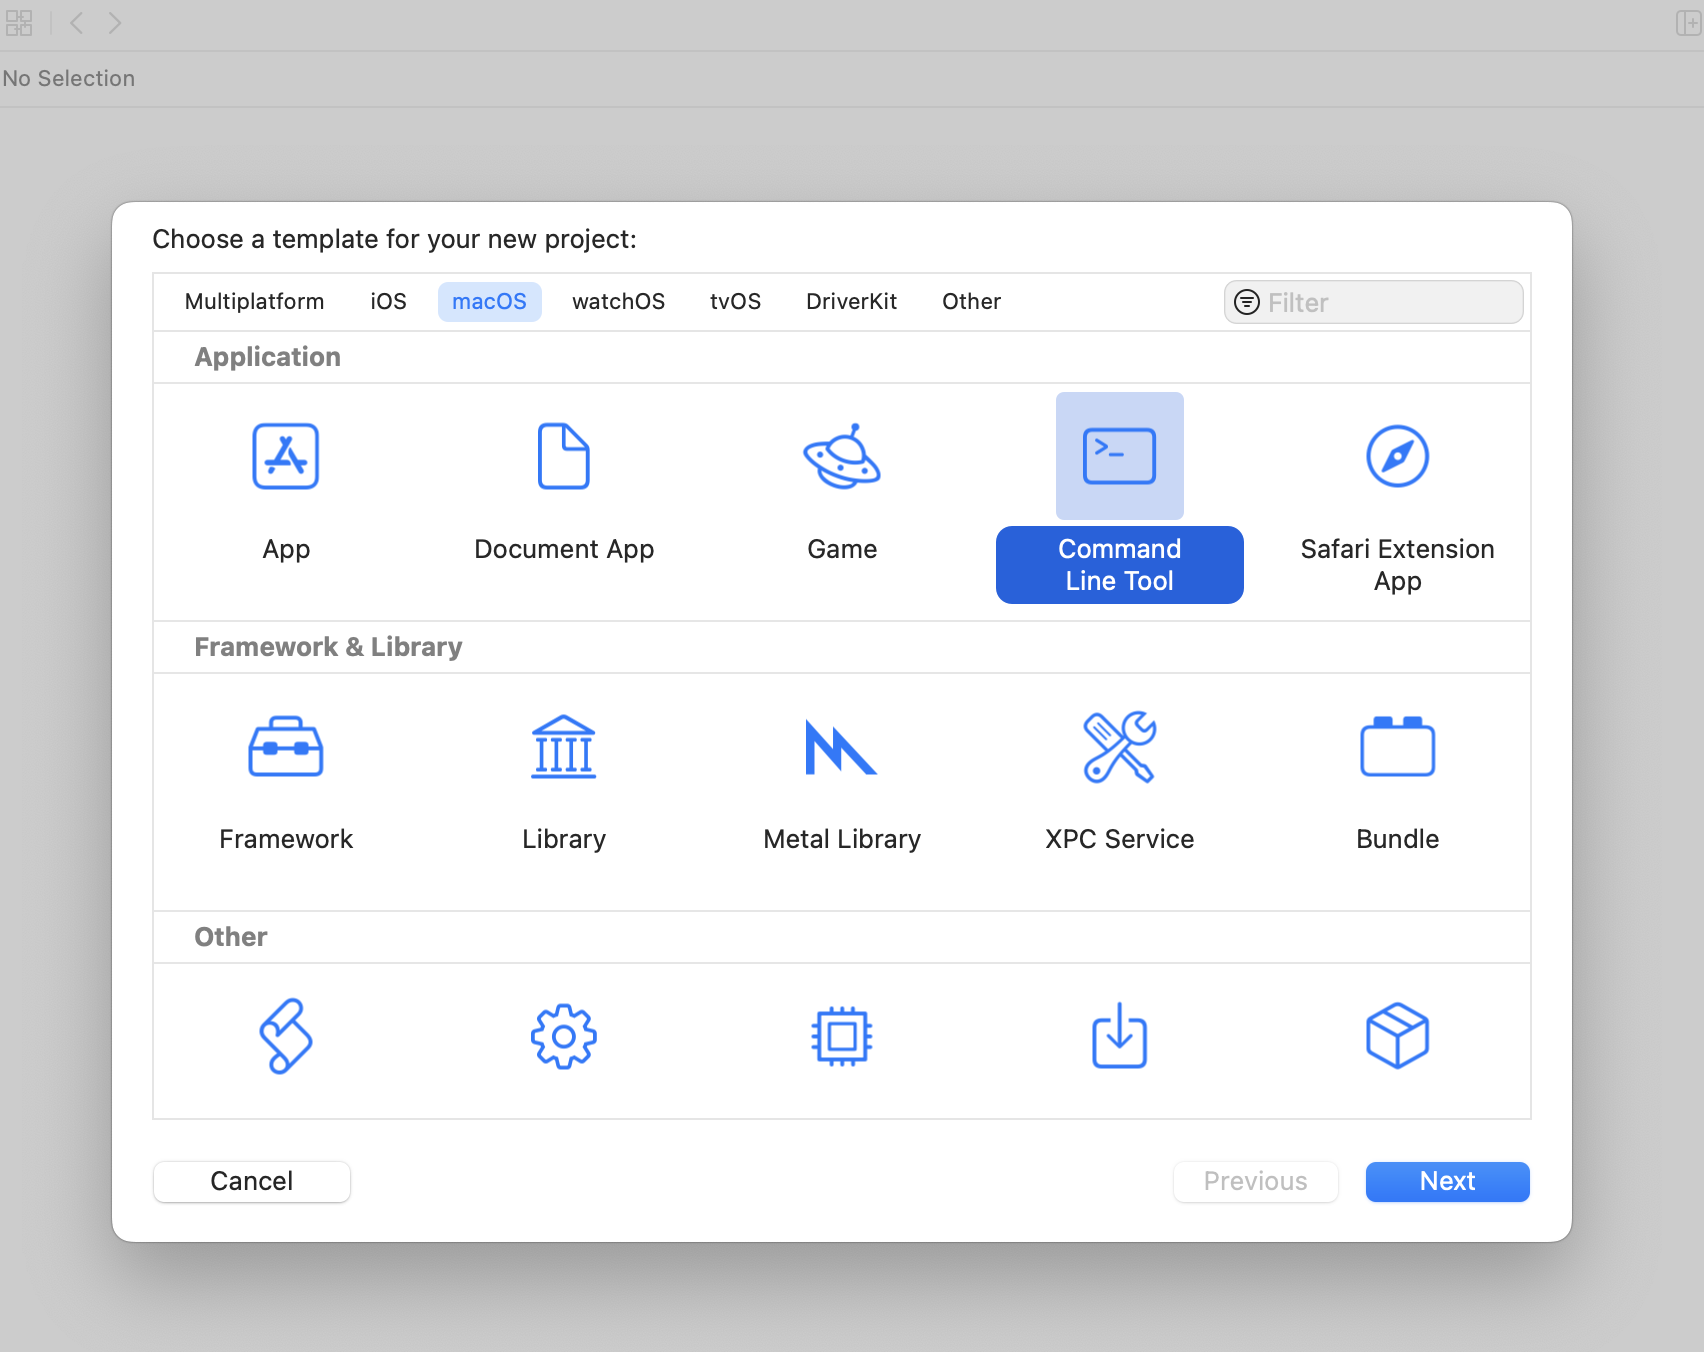
Task: Open the grid related-items icon in editor bar
Action: [19, 23]
